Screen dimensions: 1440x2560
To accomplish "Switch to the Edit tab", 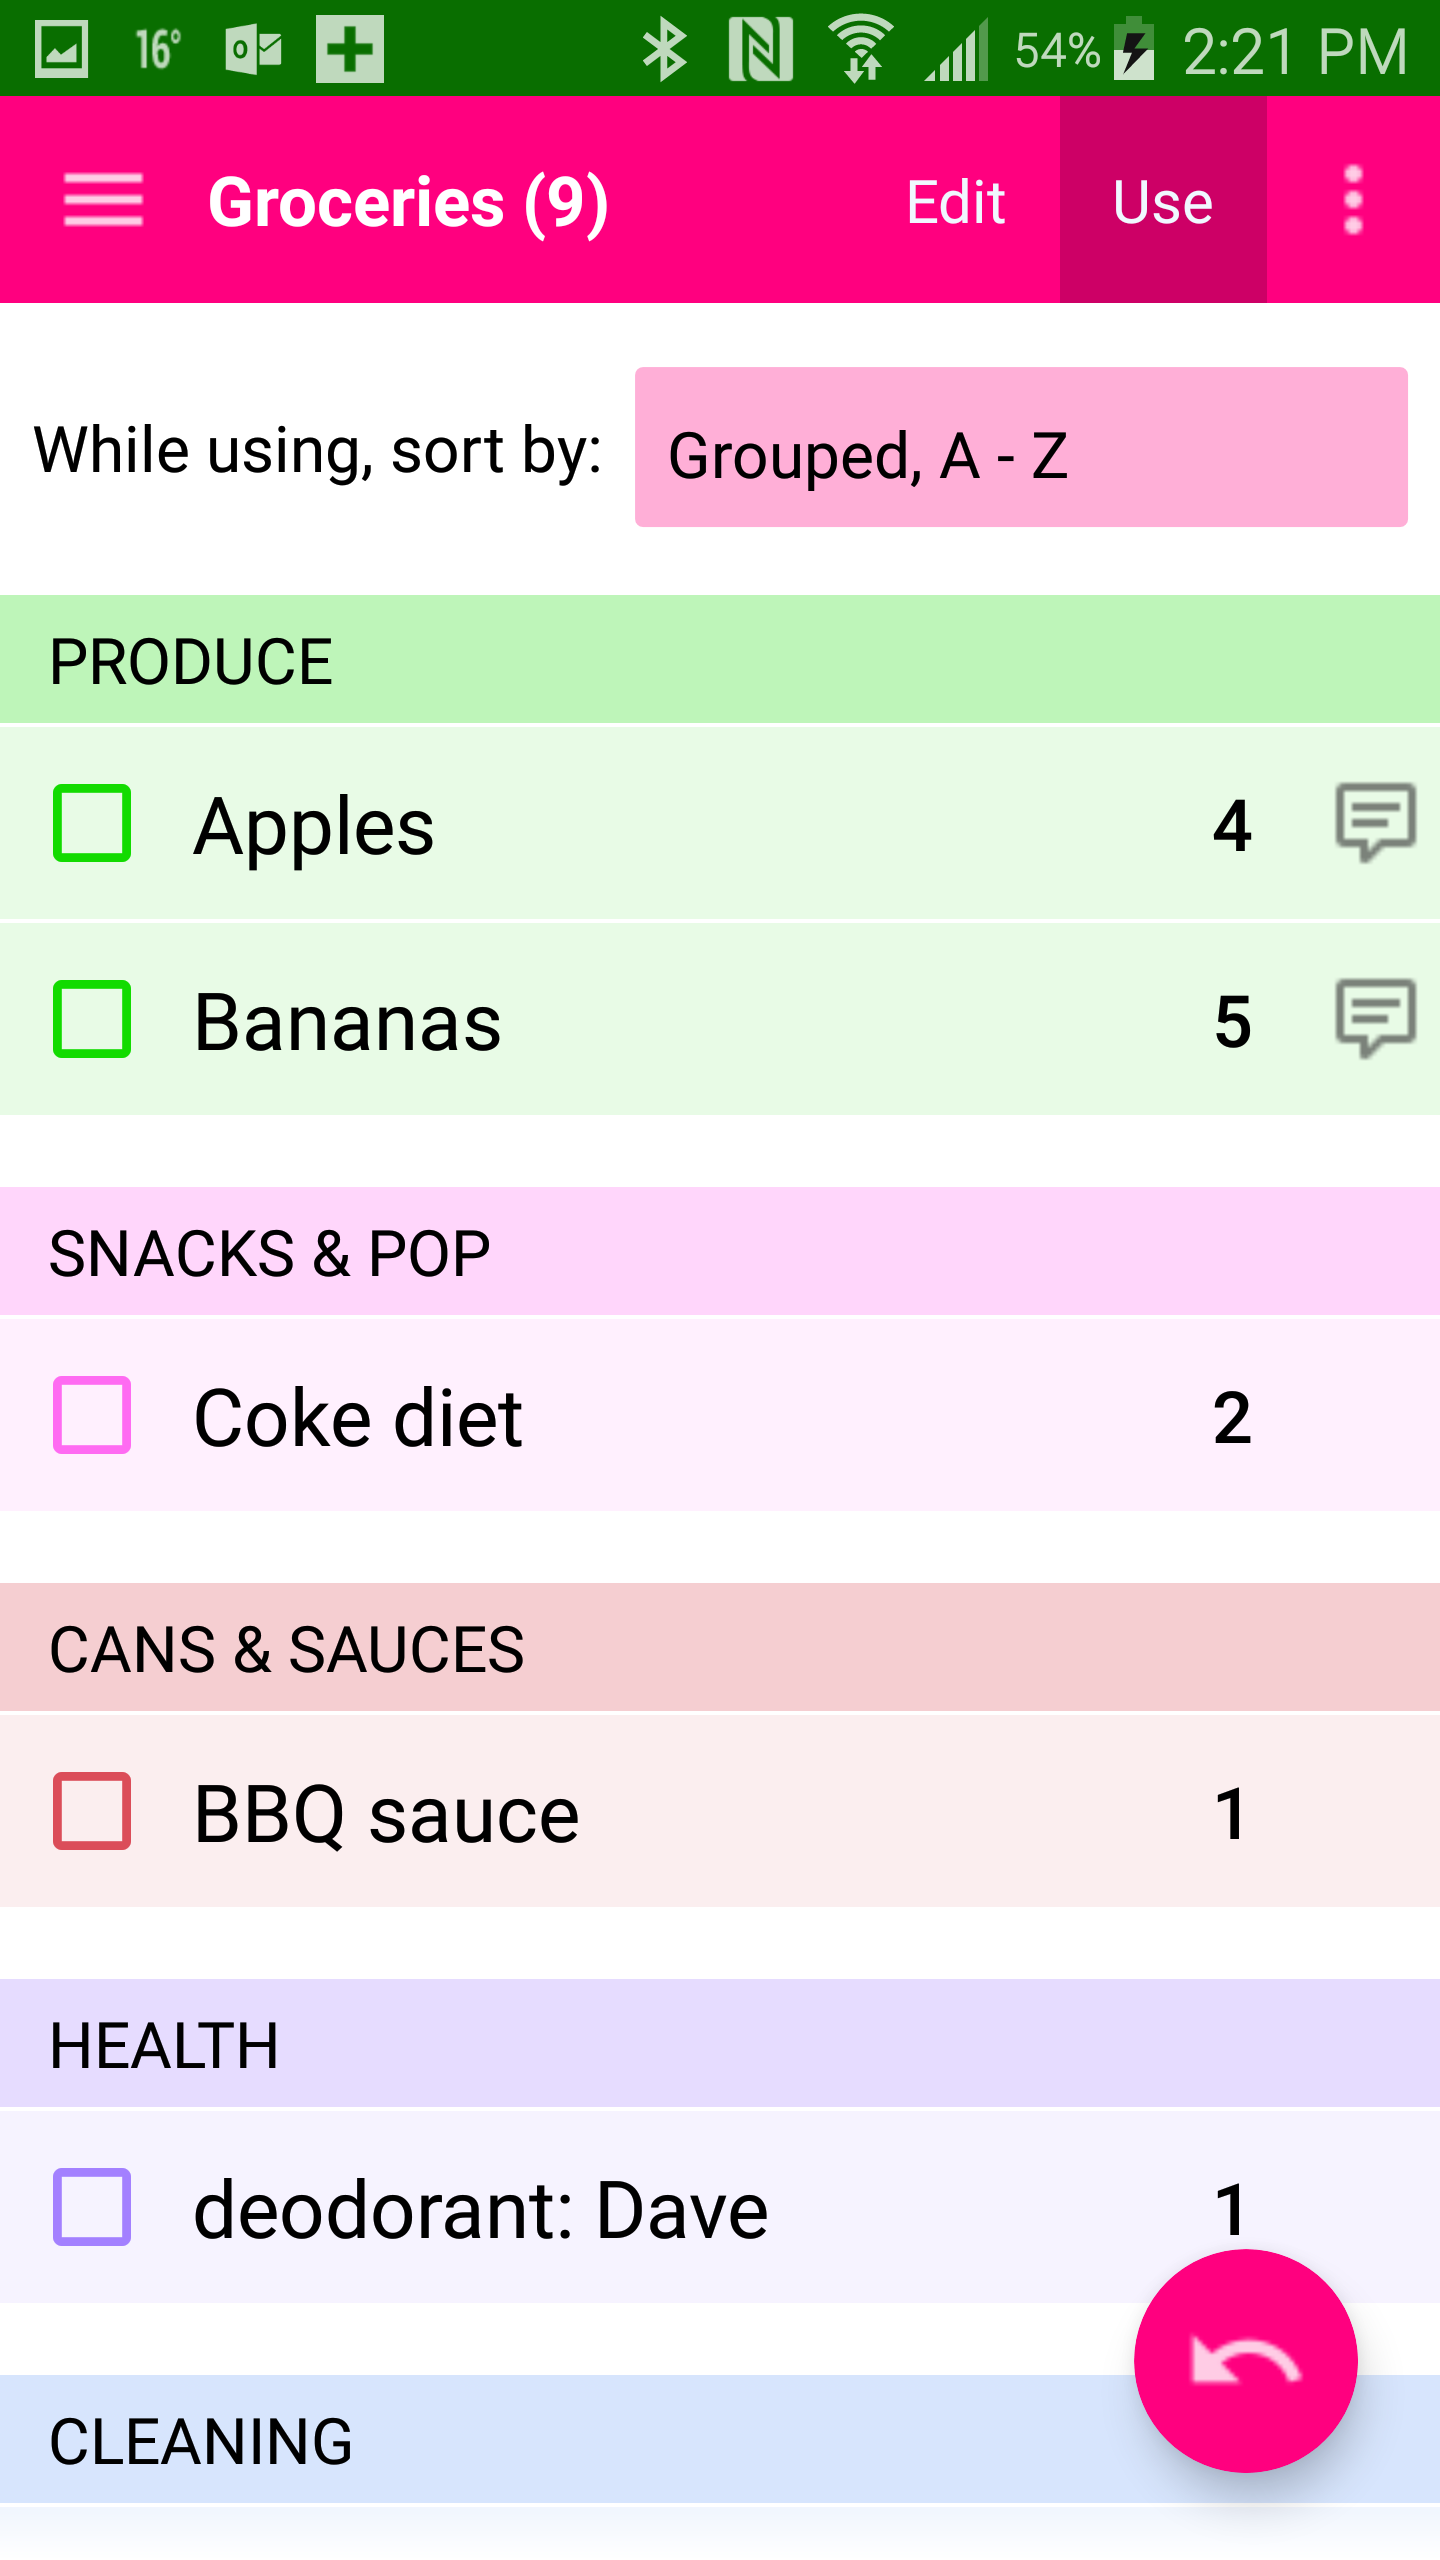I will 955,202.
